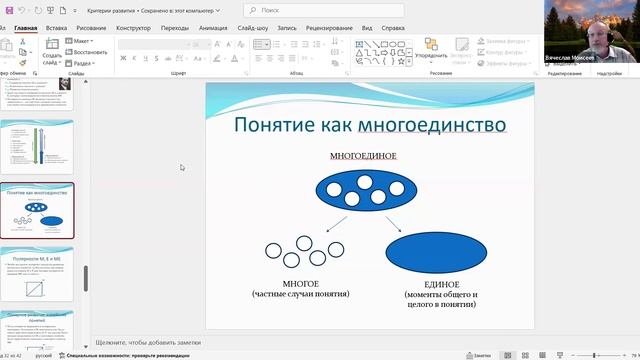This screenshot has height=360, width=640.
Task: Click the Redo arrow icon
Action: [x=38, y=10]
